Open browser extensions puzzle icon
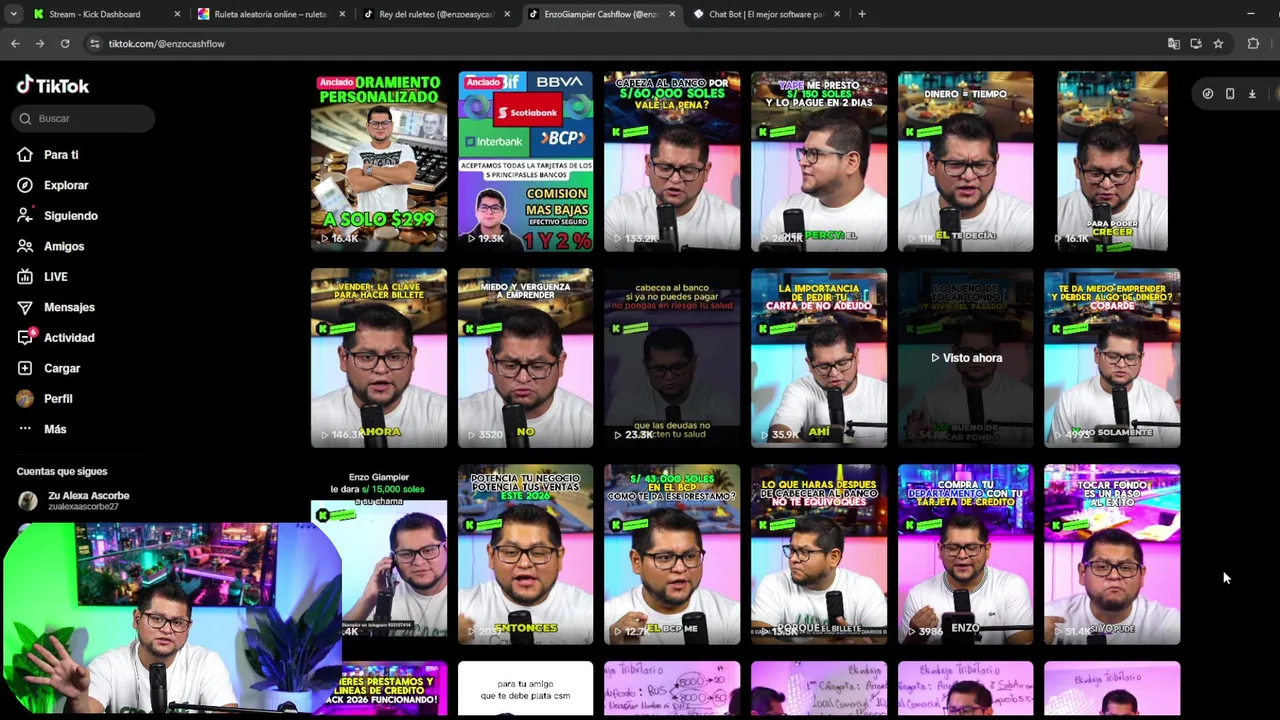Viewport: 1280px width, 720px height. pos(1253,44)
